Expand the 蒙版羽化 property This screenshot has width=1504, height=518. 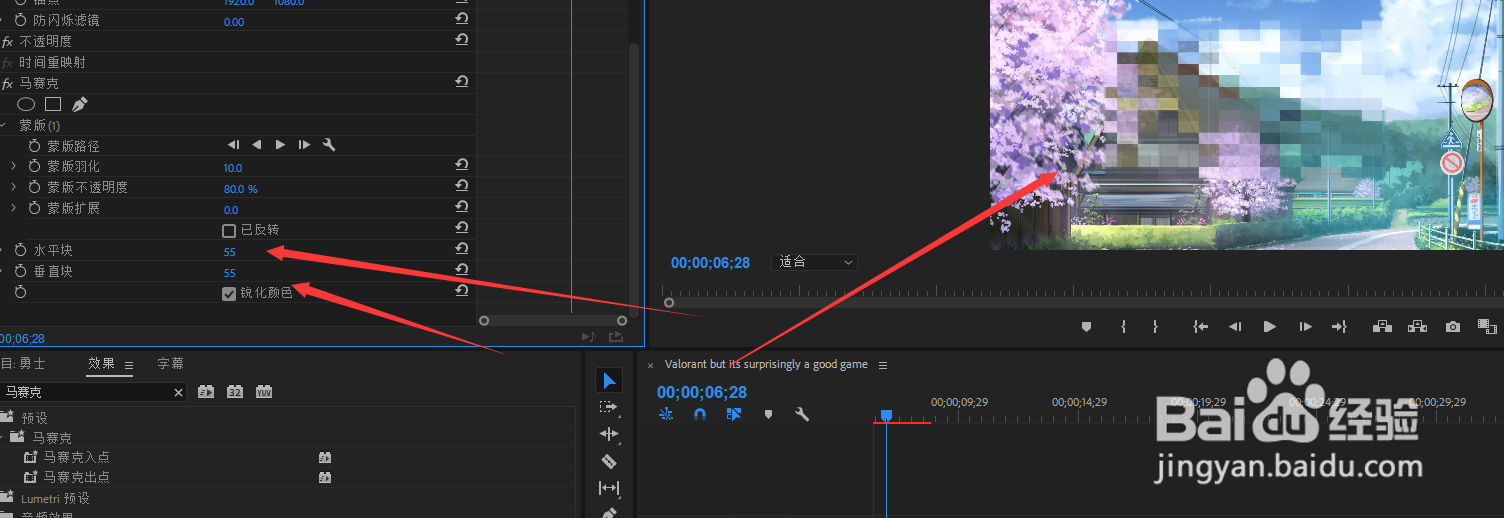(13, 166)
